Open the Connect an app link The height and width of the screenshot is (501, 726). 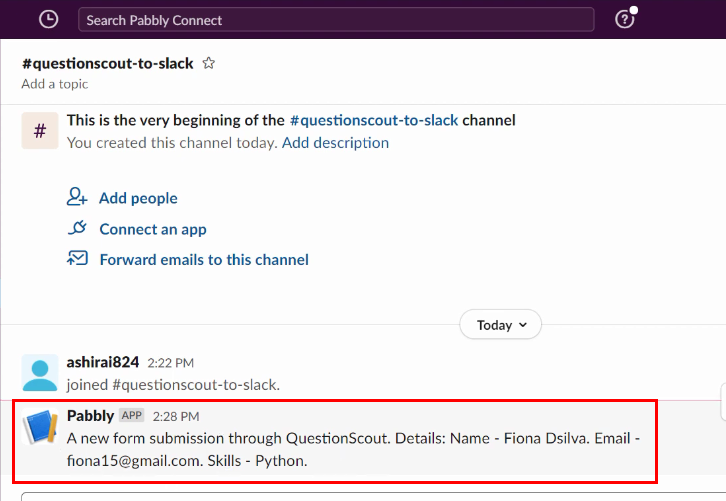pyautogui.click(x=153, y=229)
